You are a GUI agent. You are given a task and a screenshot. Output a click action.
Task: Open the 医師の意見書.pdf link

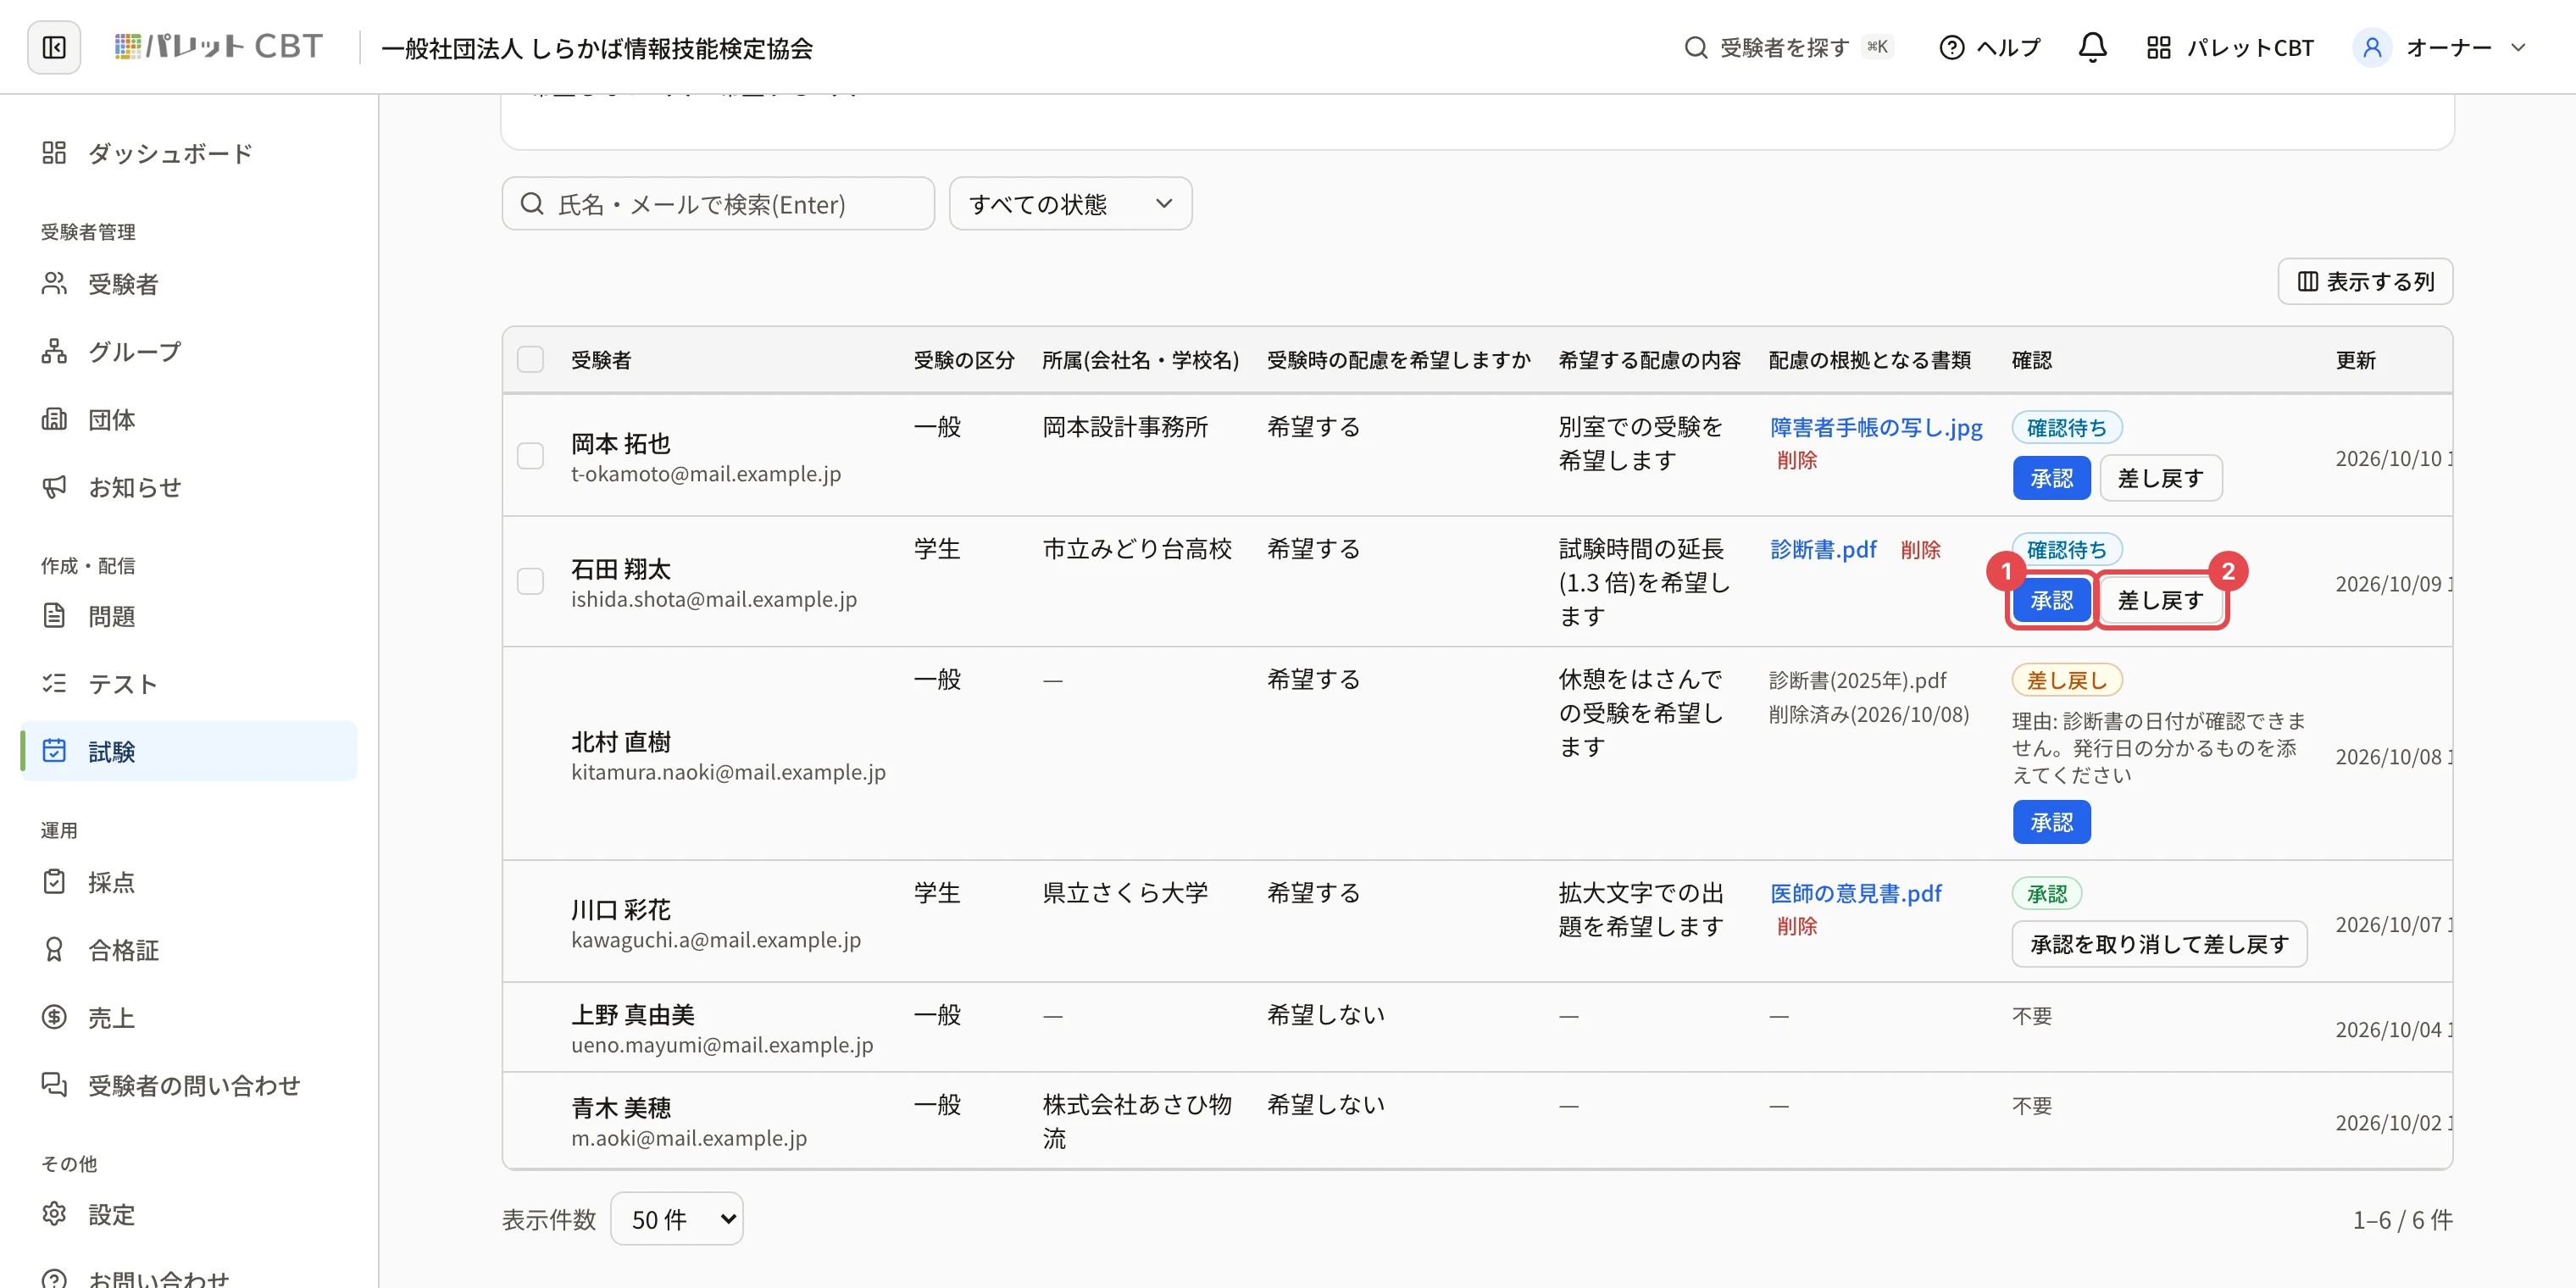pyautogui.click(x=1855, y=893)
